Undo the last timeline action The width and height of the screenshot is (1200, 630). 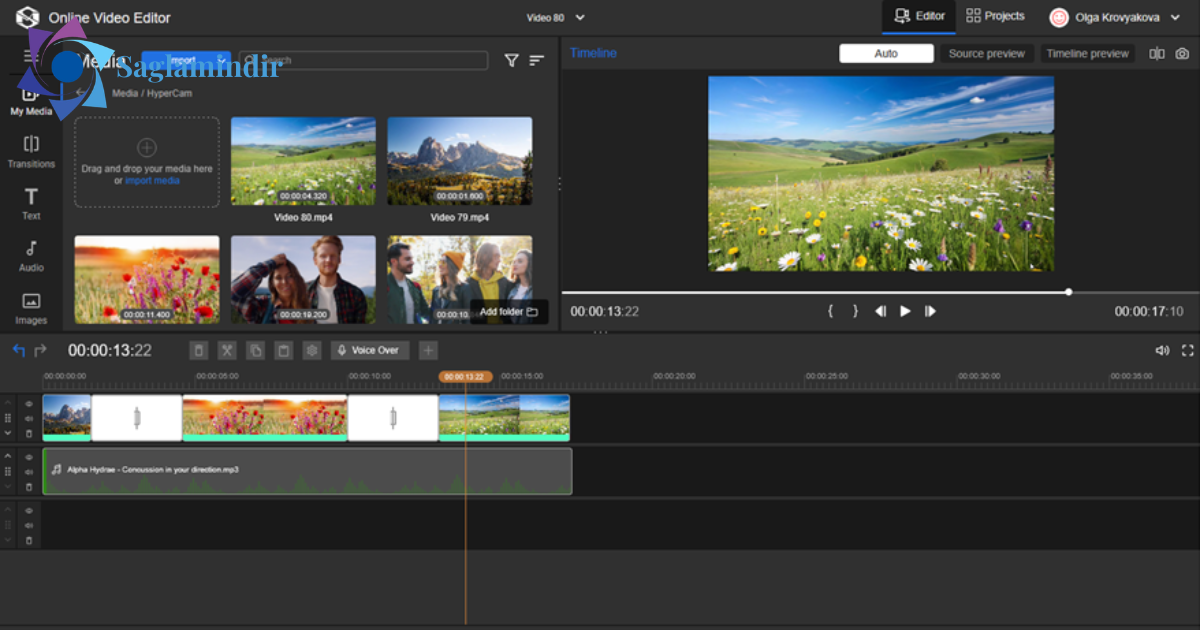[x=19, y=350]
